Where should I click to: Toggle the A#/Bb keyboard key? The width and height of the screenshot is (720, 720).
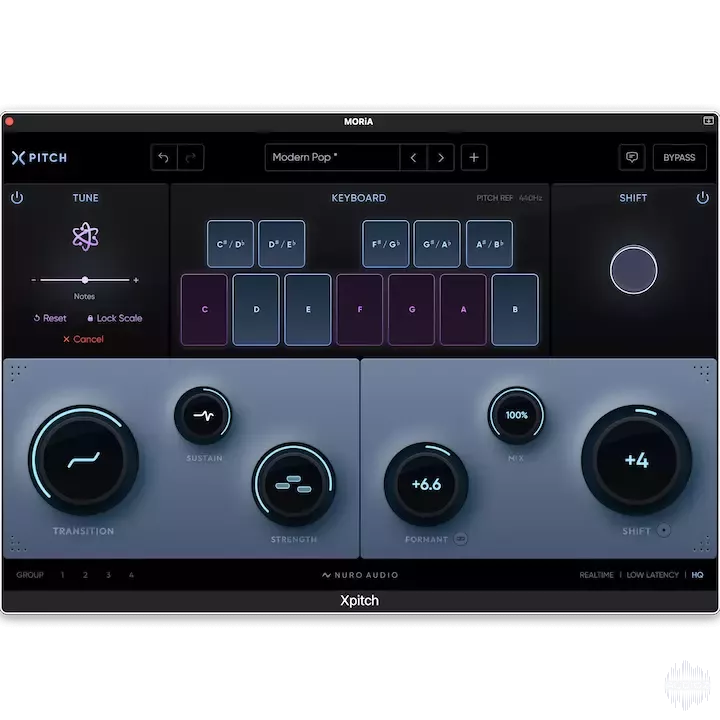(x=489, y=244)
